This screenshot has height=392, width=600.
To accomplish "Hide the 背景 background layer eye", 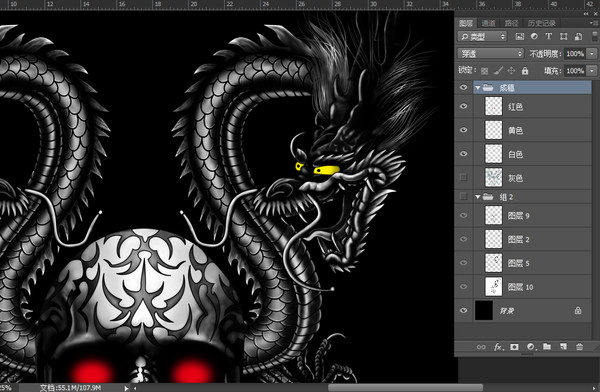I will click(463, 310).
